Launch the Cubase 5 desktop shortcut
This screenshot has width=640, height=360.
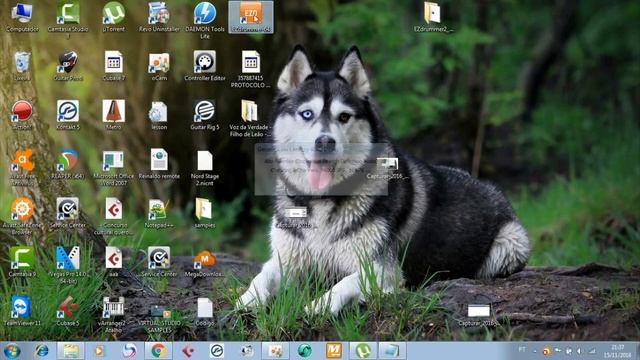point(68,311)
